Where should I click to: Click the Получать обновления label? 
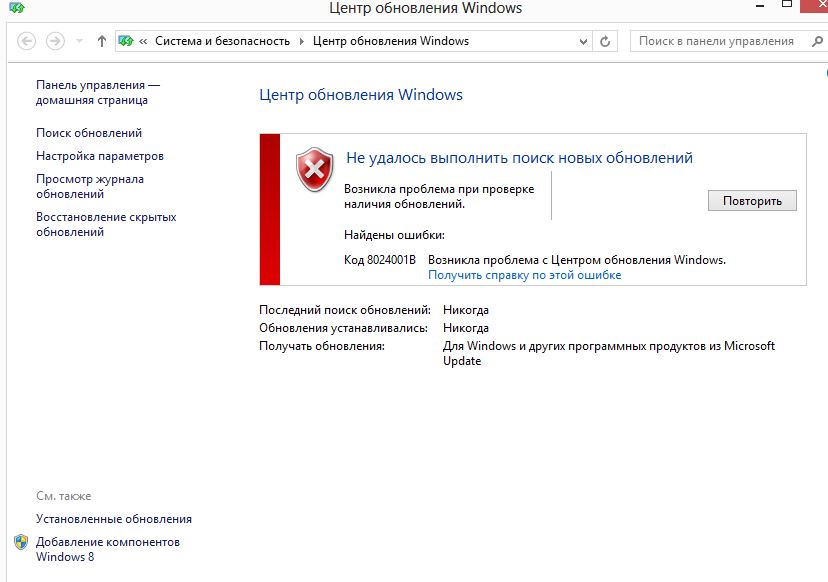tap(322, 346)
